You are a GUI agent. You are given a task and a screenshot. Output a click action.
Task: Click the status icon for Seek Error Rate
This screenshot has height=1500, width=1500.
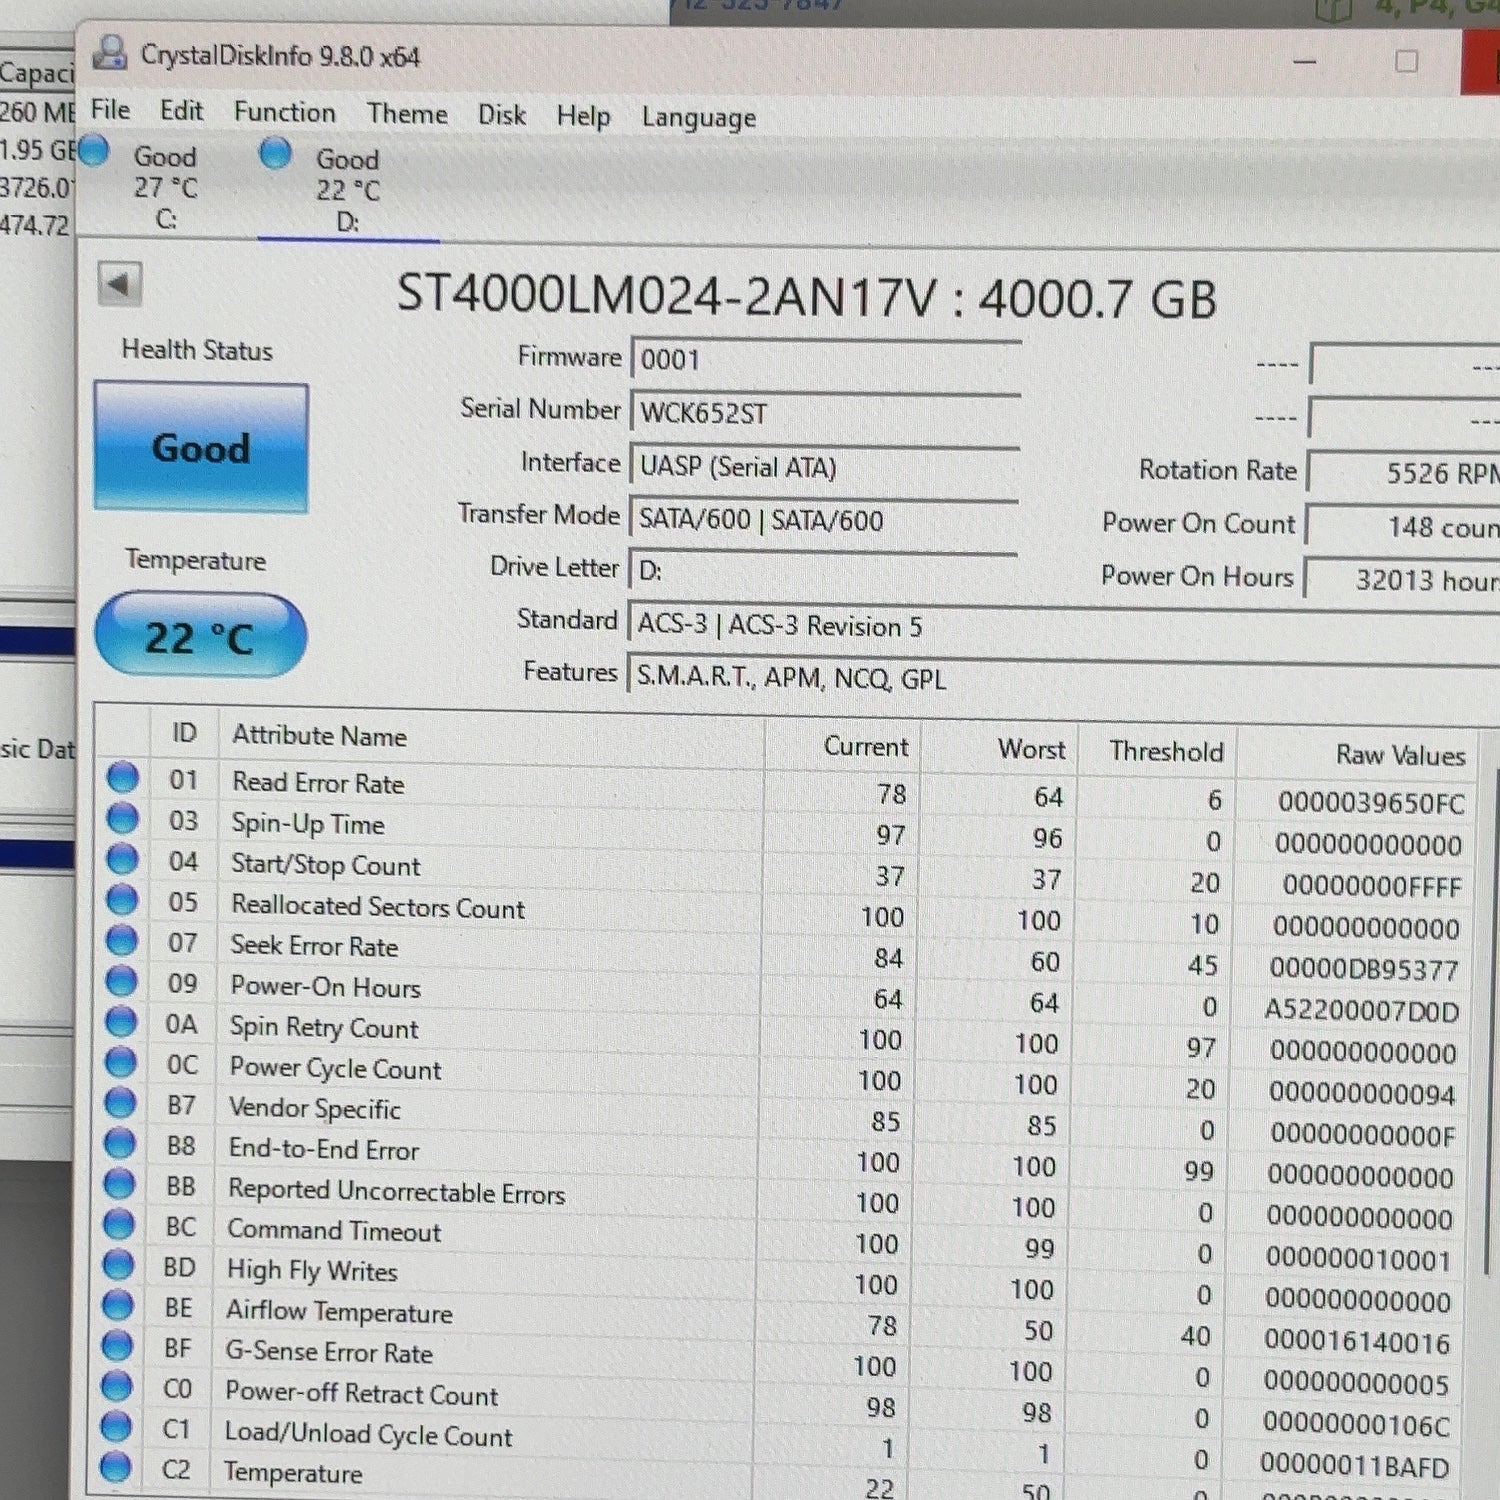click(122, 940)
